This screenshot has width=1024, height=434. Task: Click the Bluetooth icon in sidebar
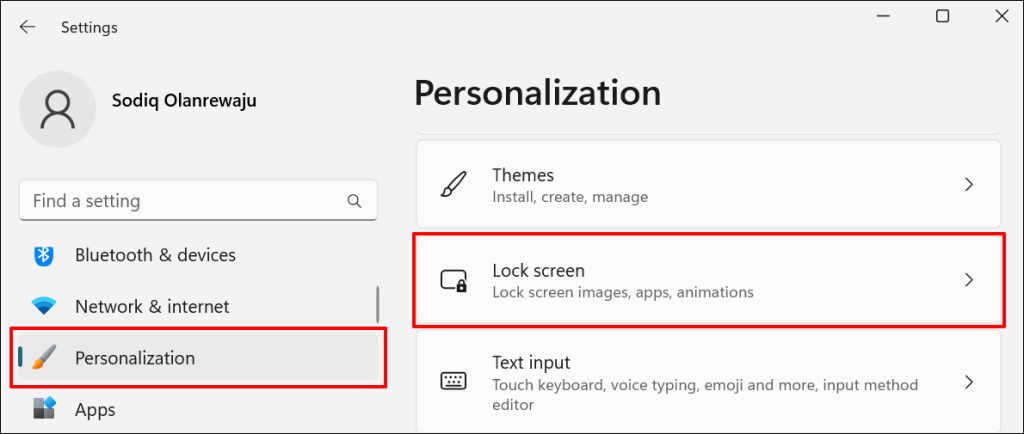[44, 255]
